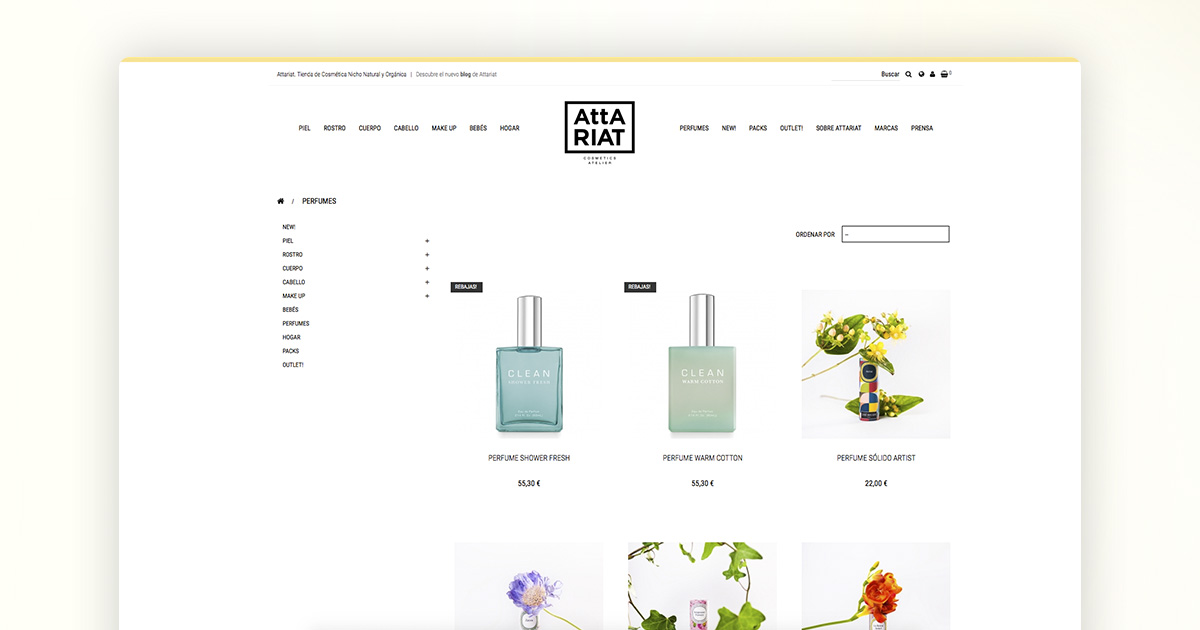Select Bebés in the sidebar
The height and width of the screenshot is (630, 1200).
pyautogui.click(x=290, y=310)
